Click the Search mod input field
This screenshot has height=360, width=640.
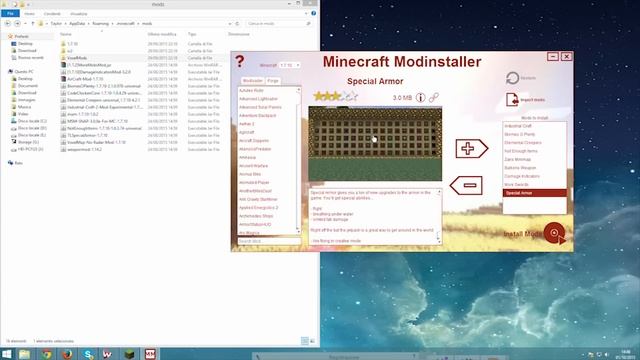[x=269, y=241]
